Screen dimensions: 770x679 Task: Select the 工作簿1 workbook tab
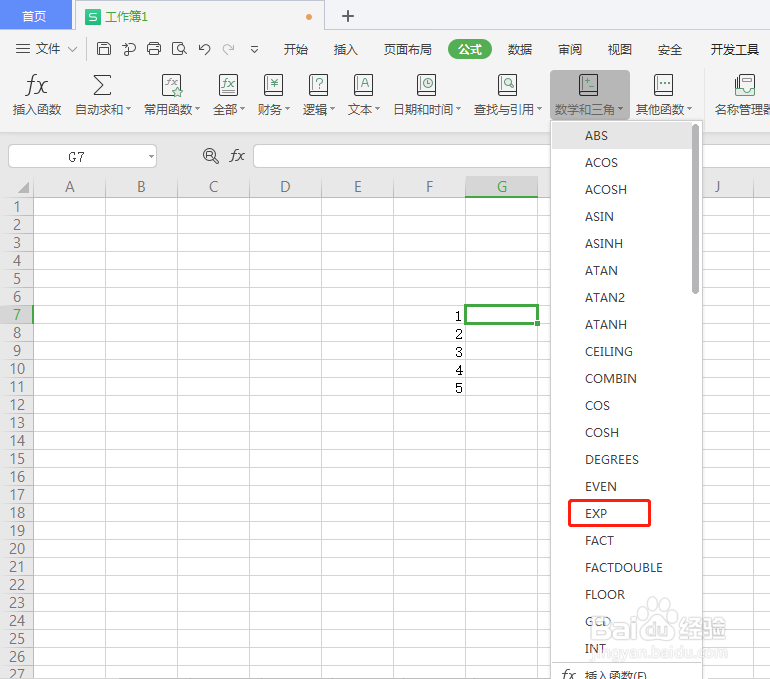(x=199, y=16)
